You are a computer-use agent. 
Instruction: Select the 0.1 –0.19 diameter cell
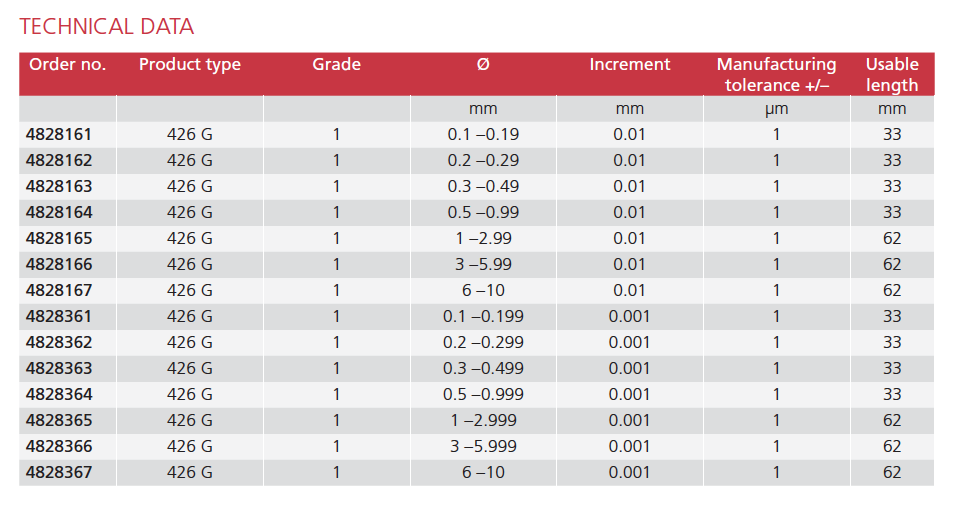coord(483,134)
